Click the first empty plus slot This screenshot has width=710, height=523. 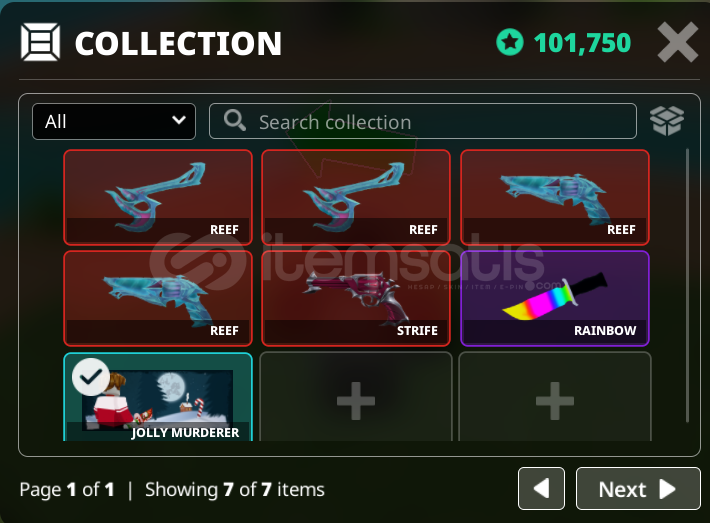point(356,397)
